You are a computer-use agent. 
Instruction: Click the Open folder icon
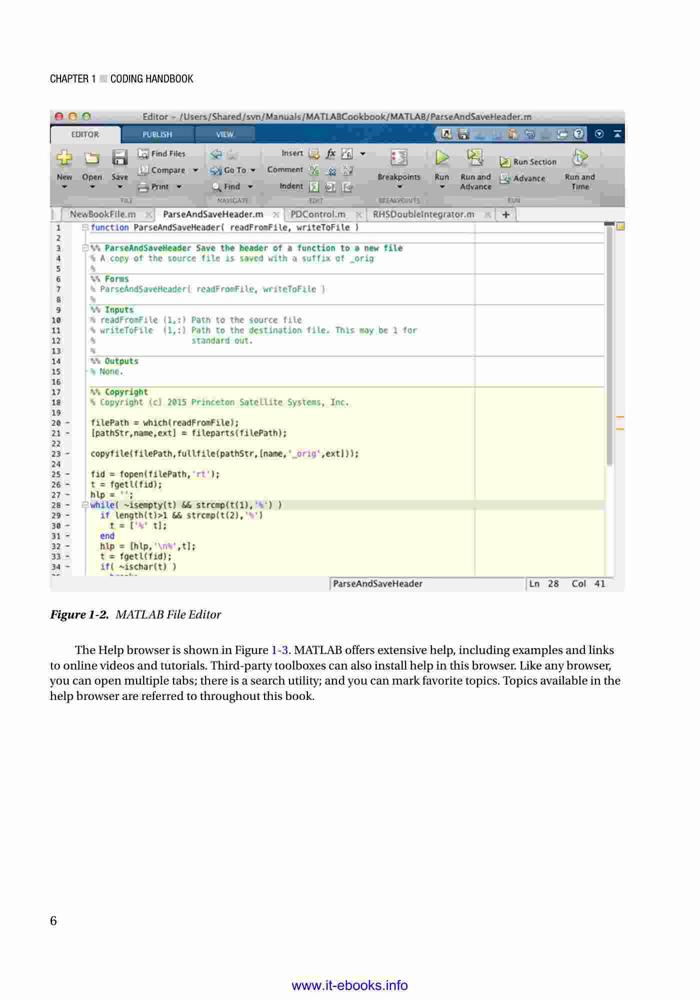pos(92,158)
